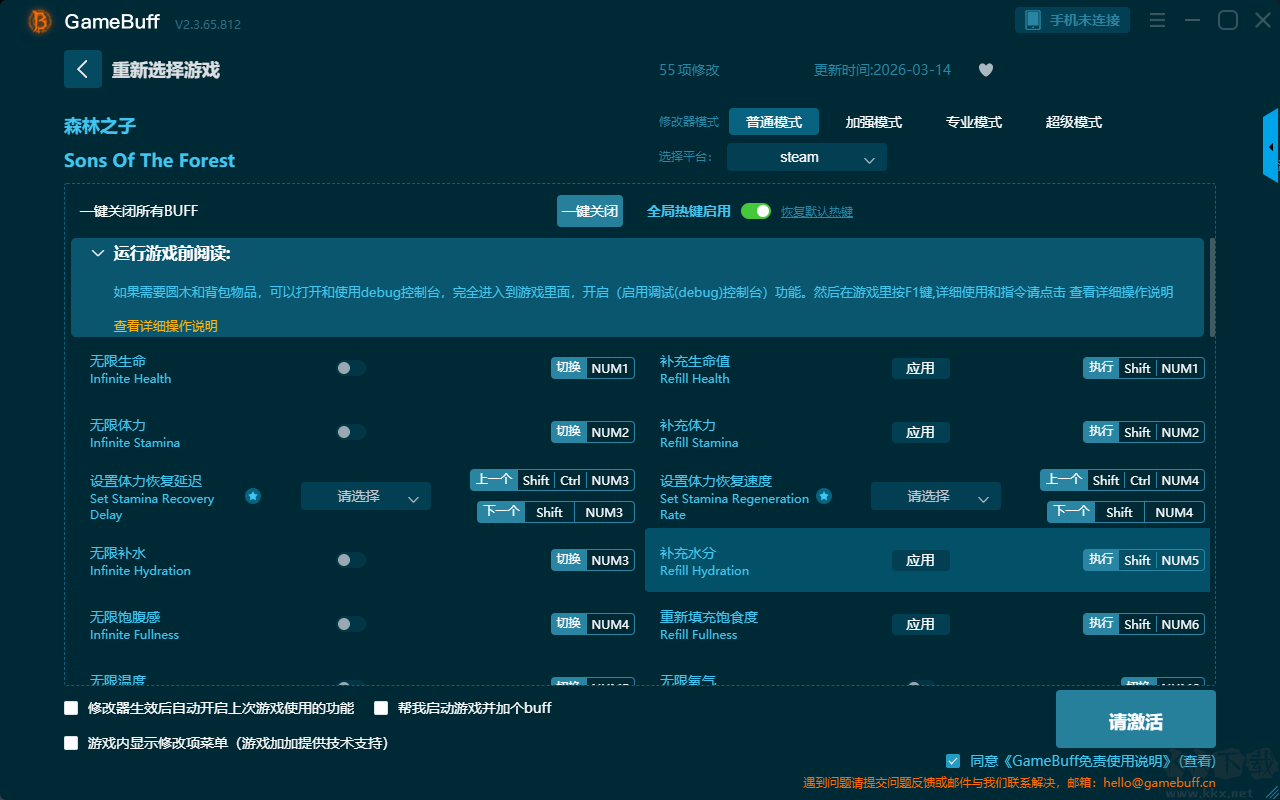Open the orange 查看详细操作说明 link
Screen dimensions: 1280x800
(x=166, y=326)
